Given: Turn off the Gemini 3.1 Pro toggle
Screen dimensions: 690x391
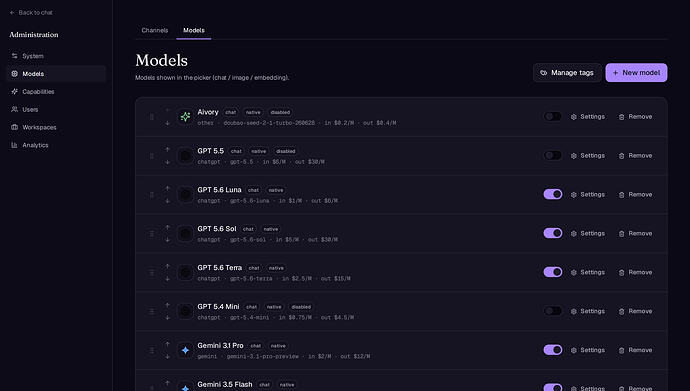Looking at the screenshot, I should (x=553, y=350).
